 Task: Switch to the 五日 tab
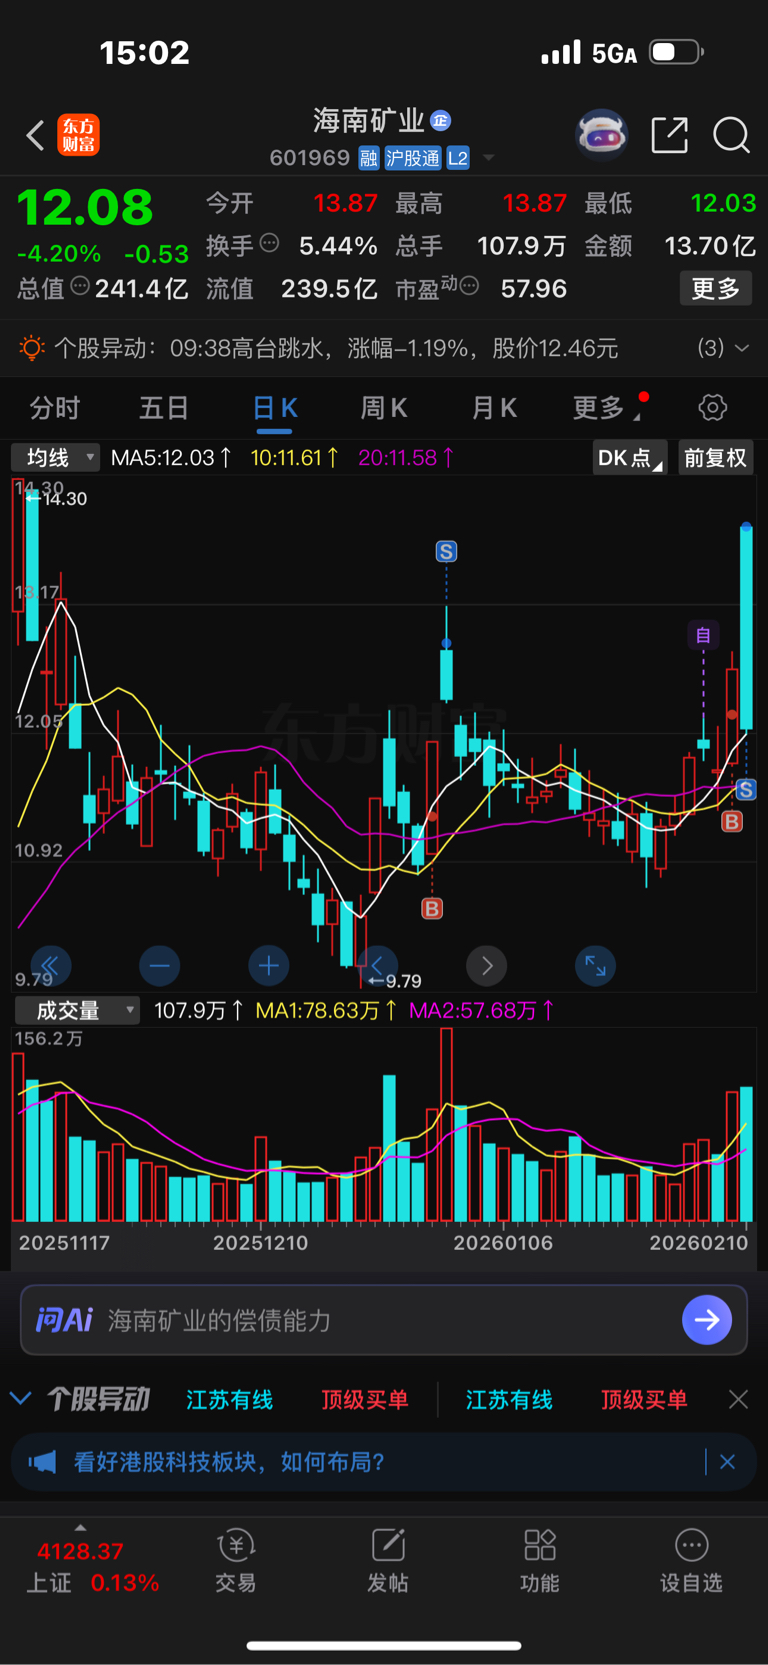click(164, 408)
